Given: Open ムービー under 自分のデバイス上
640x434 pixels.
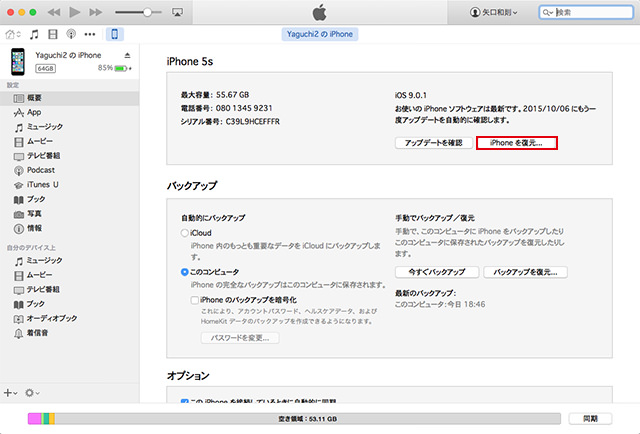Looking at the screenshot, I should click(x=69, y=275).
